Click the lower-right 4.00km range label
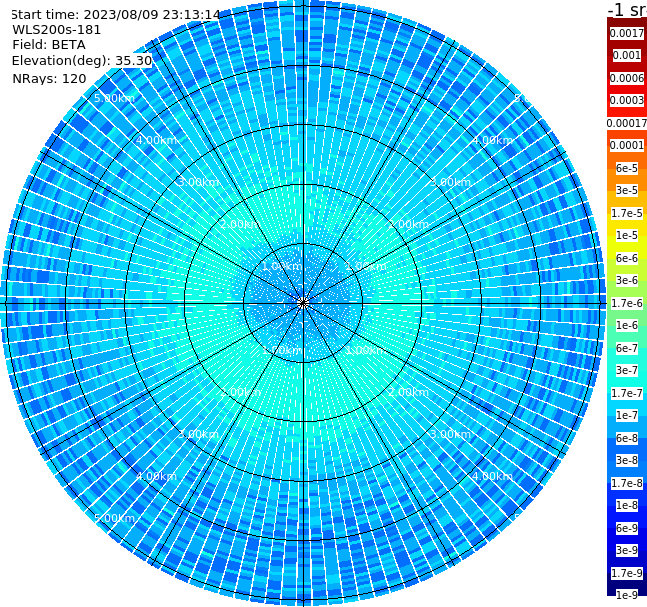 (x=492, y=476)
